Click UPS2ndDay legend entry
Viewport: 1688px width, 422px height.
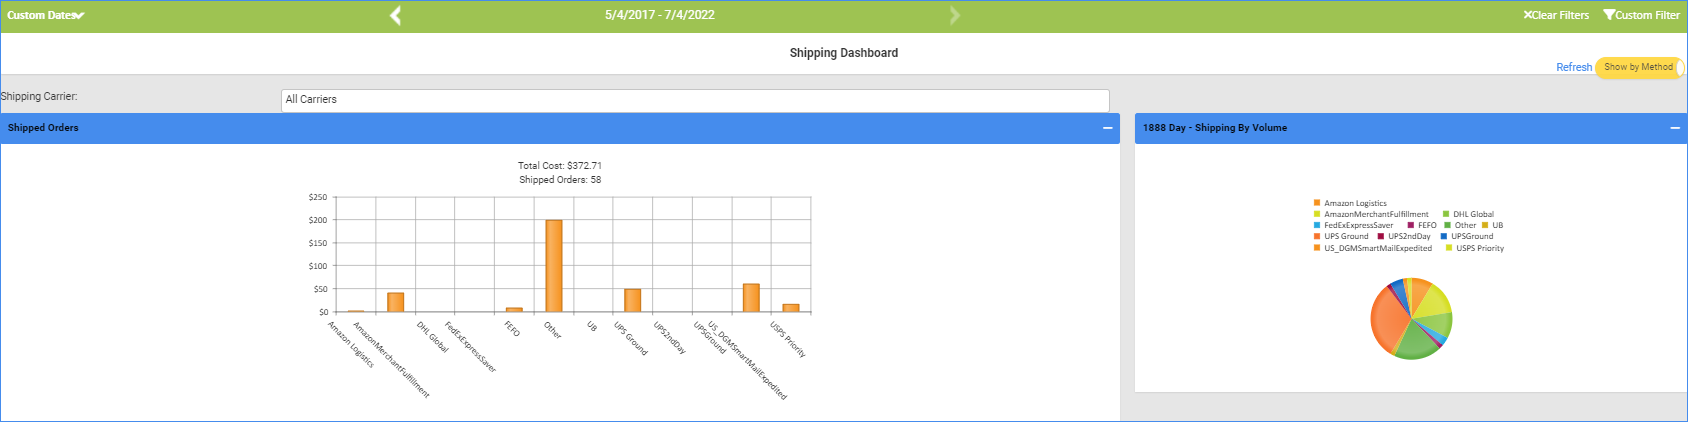pyautogui.click(x=1404, y=236)
